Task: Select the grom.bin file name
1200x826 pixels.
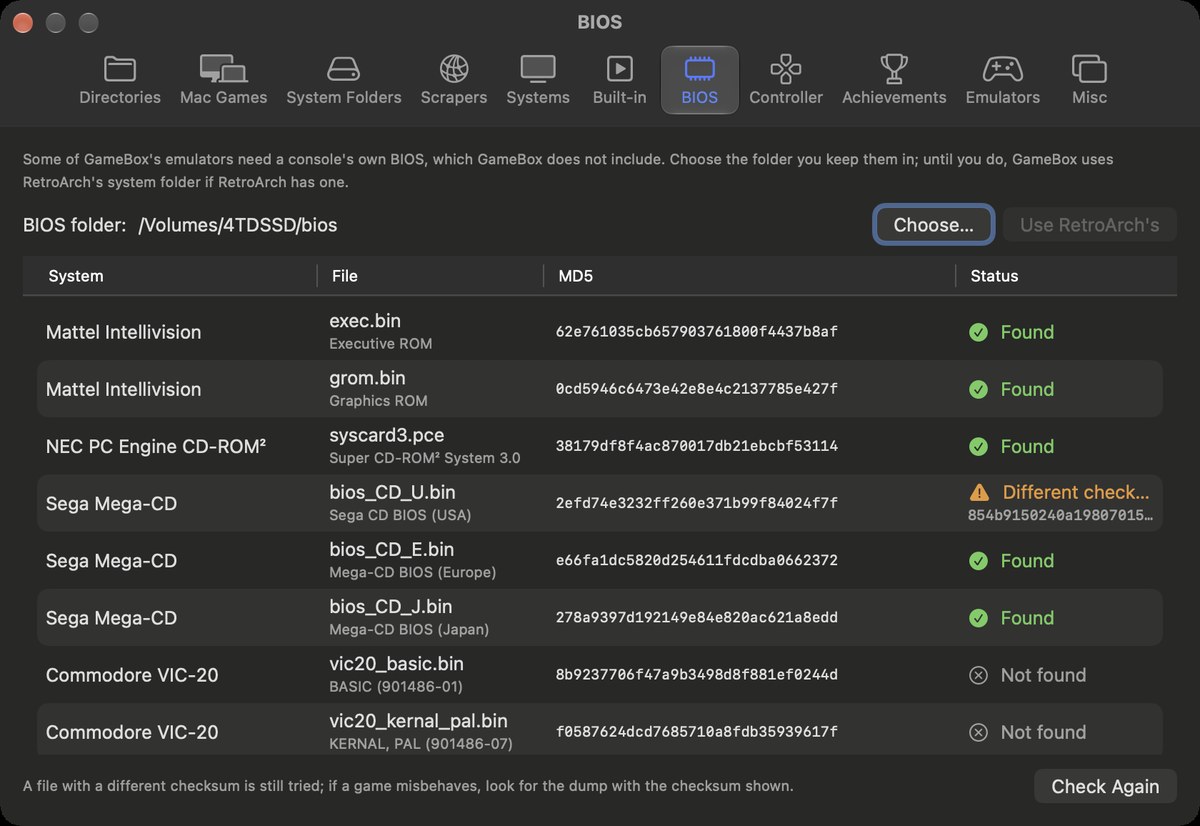Action: click(367, 378)
